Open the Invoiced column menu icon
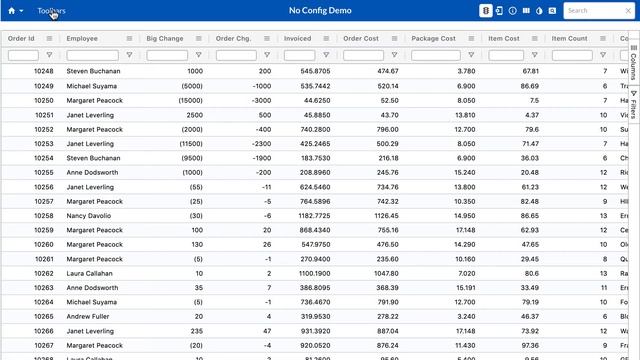The image size is (640, 360). (x=326, y=38)
